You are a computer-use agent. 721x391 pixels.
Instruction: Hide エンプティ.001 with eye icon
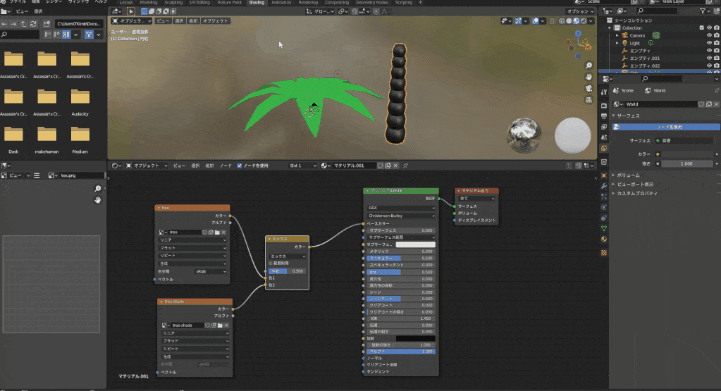click(x=709, y=58)
